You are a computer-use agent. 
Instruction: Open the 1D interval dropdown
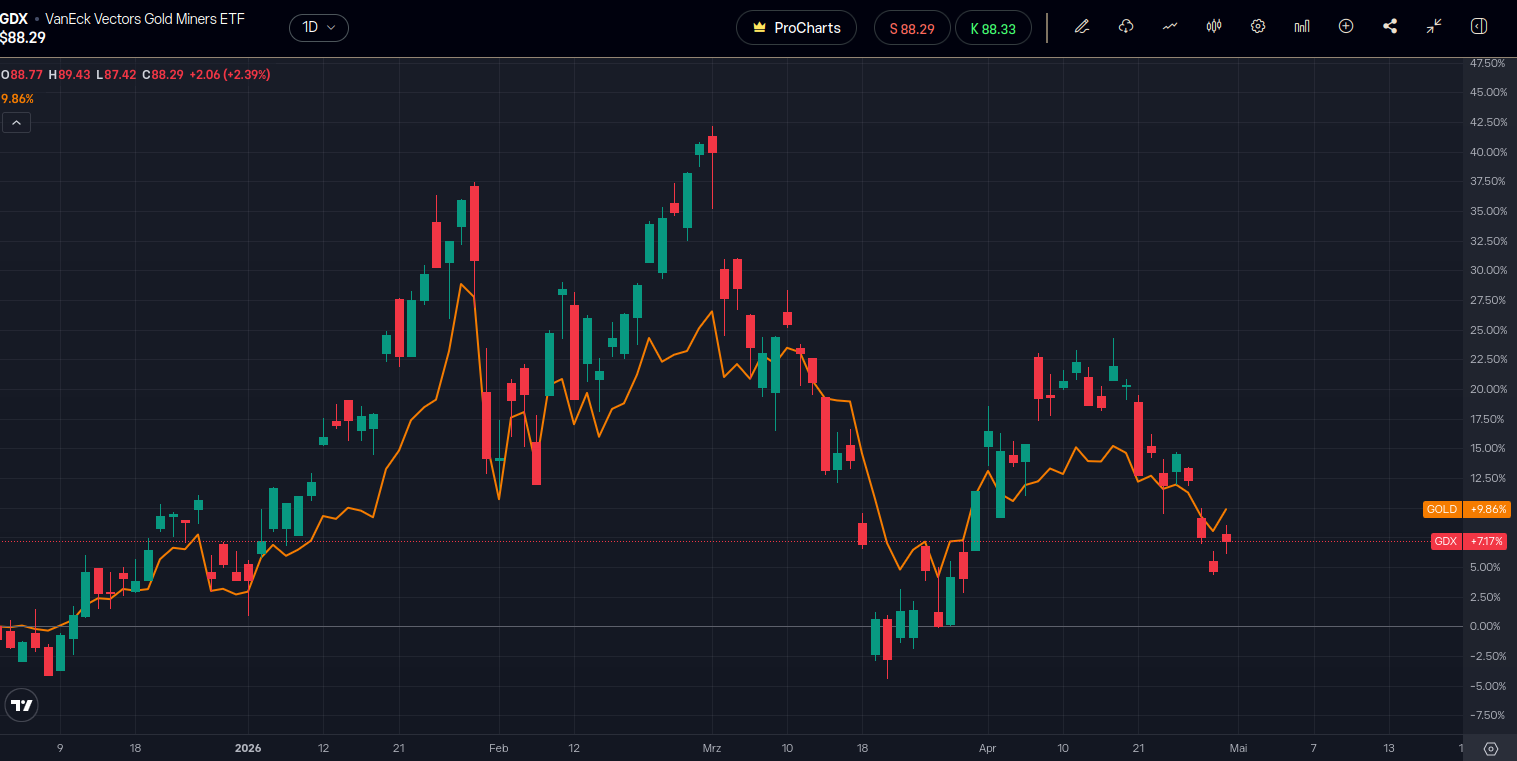pyautogui.click(x=319, y=28)
